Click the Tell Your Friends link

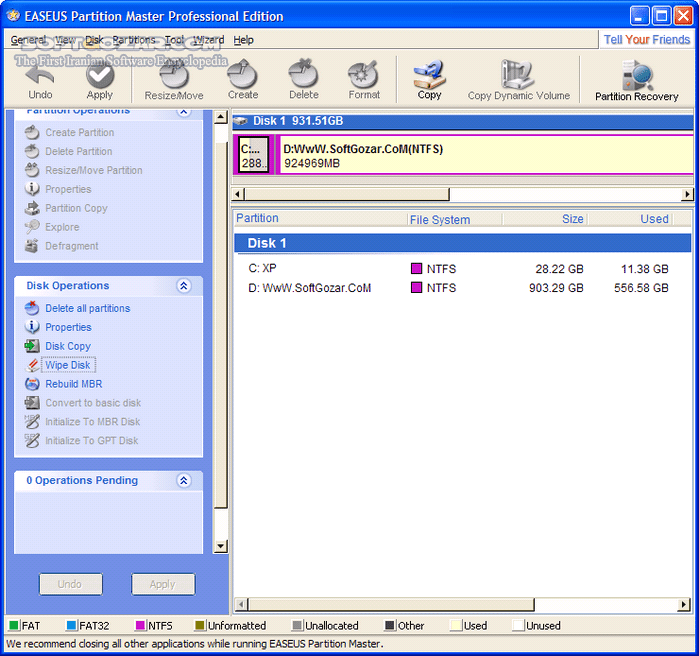tap(647, 40)
